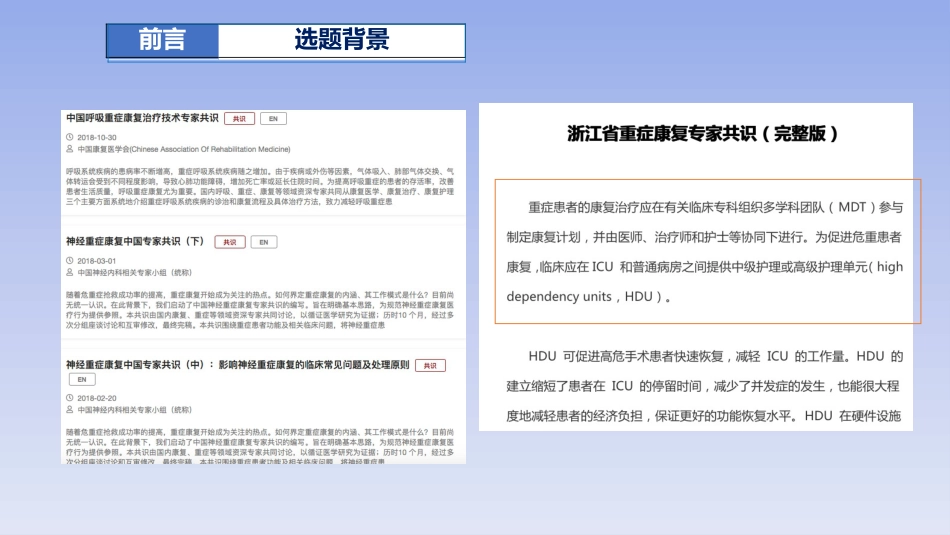Select the date text 2018-02-20

coord(97,398)
